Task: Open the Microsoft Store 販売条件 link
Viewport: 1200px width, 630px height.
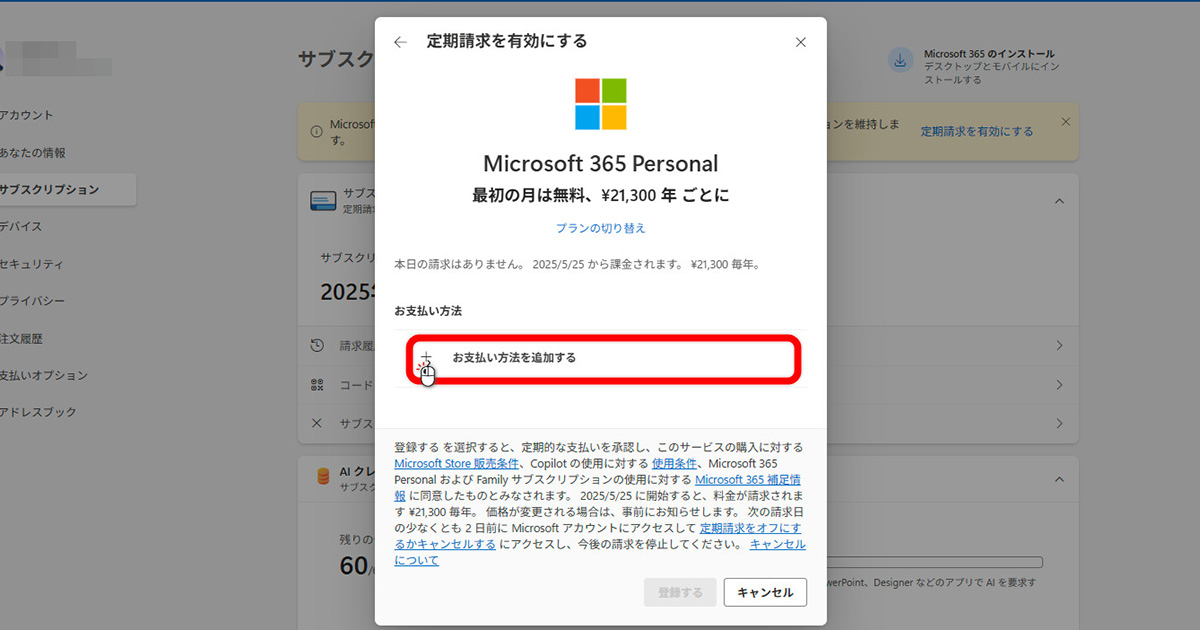Action: 457,464
